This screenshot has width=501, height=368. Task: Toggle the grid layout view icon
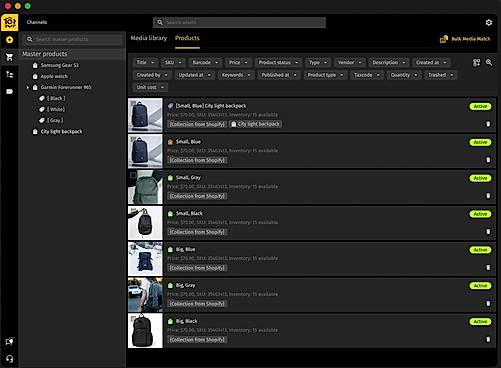pyautogui.click(x=477, y=62)
